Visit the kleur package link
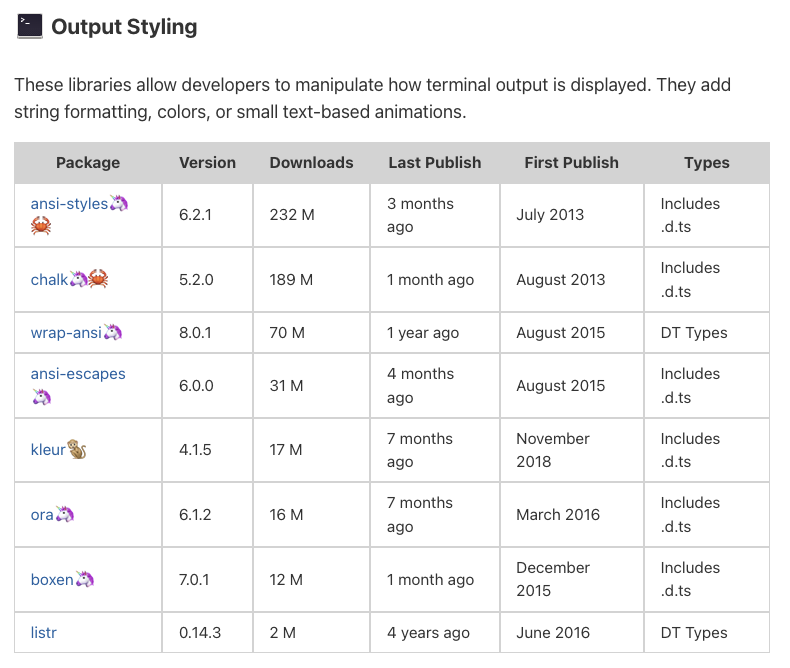 [48, 449]
